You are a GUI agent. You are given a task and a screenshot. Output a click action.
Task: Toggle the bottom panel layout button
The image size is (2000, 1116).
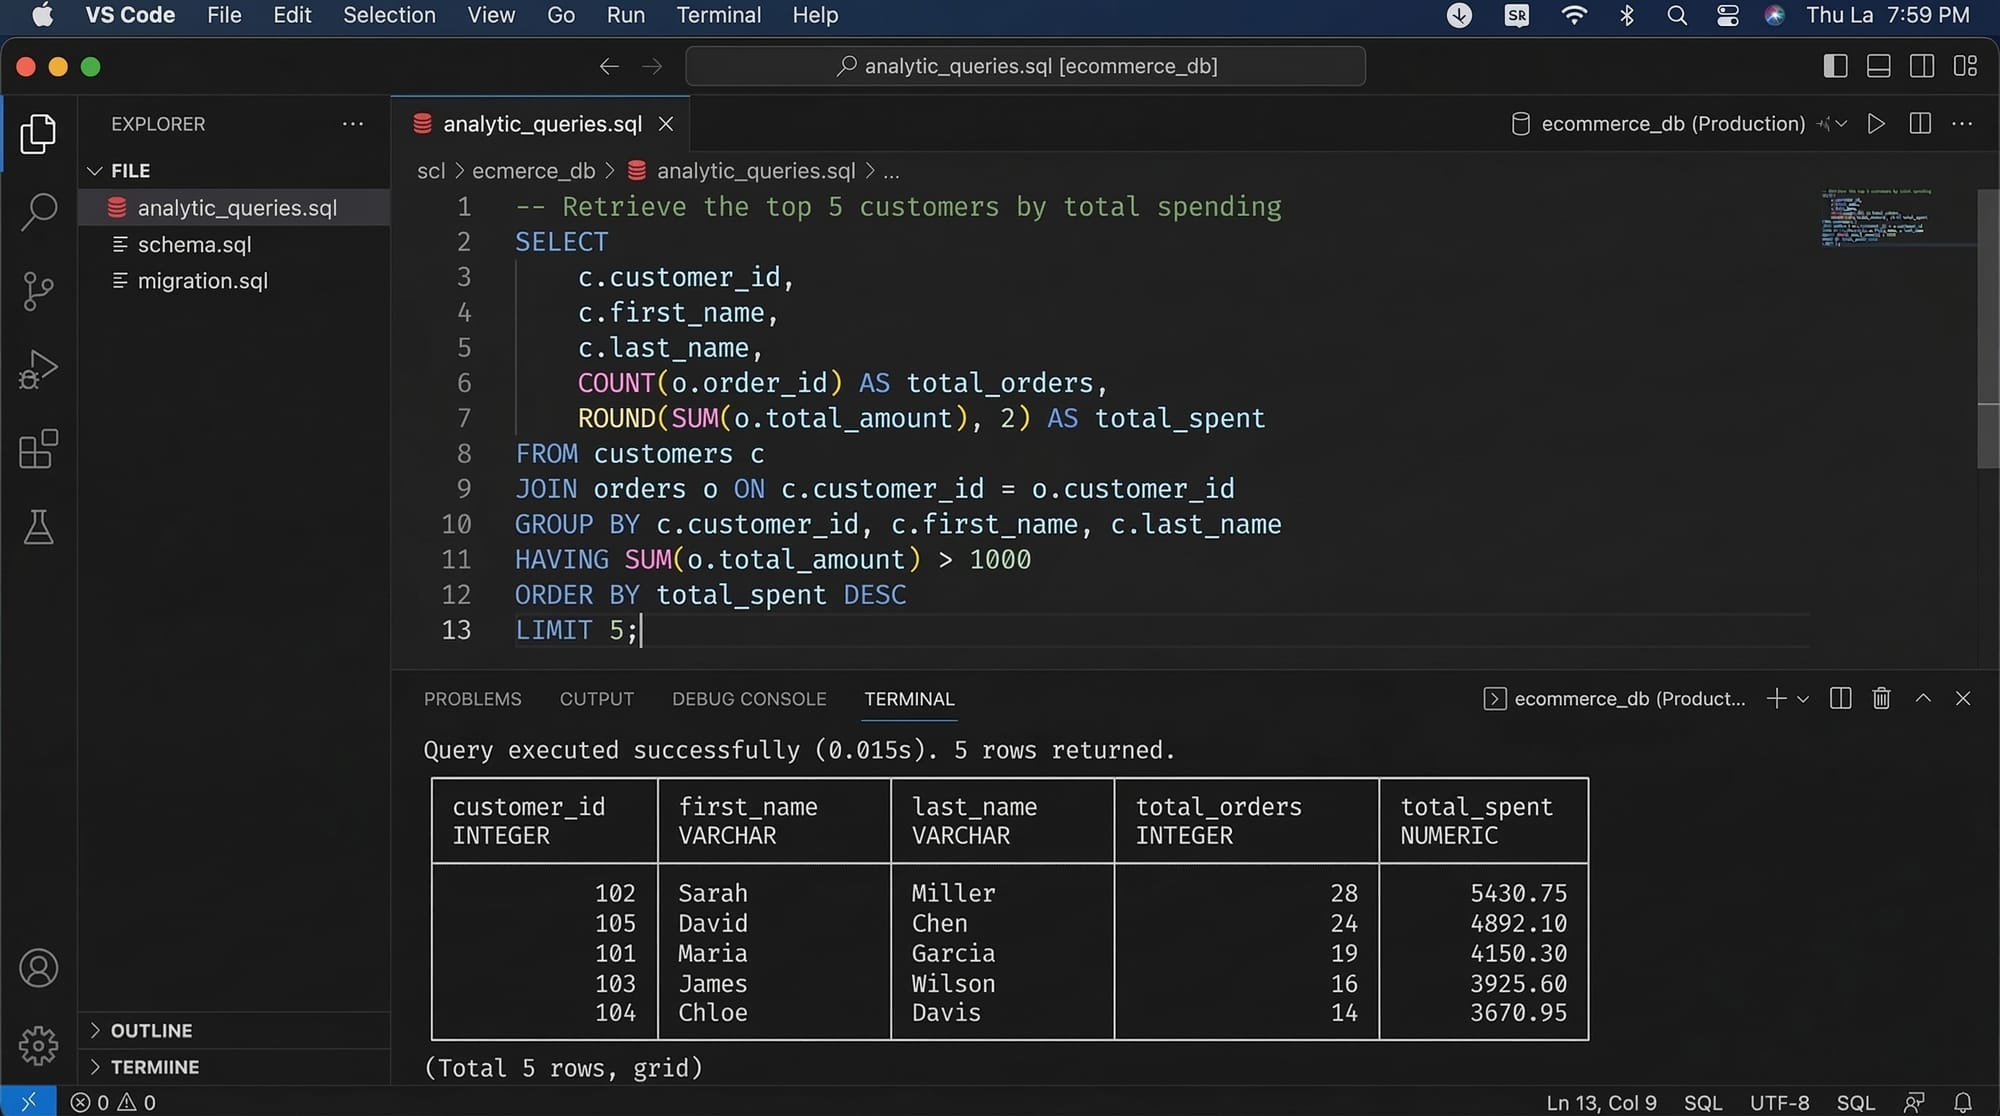pos(1878,66)
